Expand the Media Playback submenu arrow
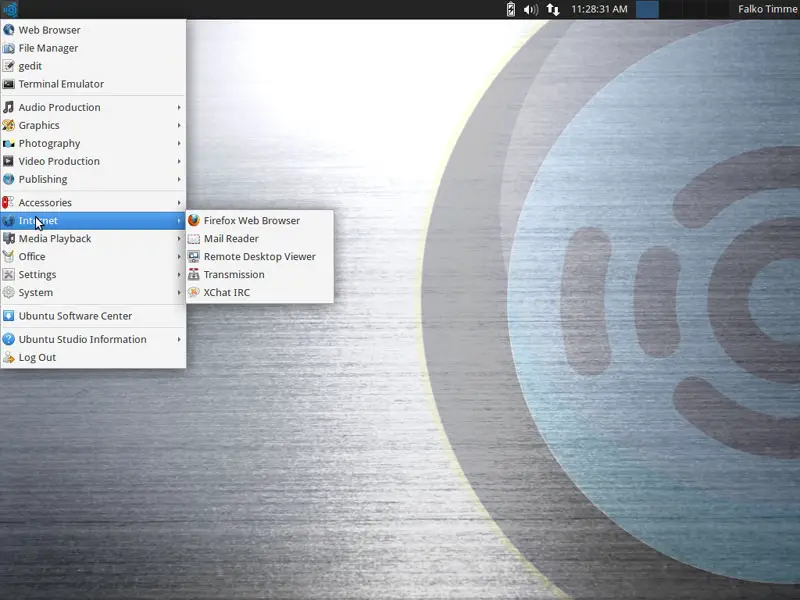 179,238
